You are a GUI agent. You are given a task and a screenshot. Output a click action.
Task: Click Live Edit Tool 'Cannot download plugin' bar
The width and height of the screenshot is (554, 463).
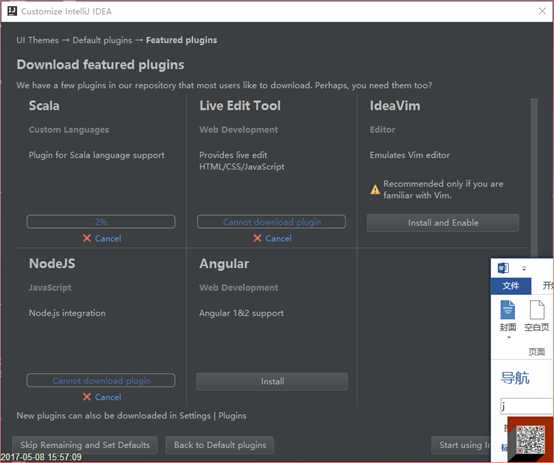(x=271, y=222)
